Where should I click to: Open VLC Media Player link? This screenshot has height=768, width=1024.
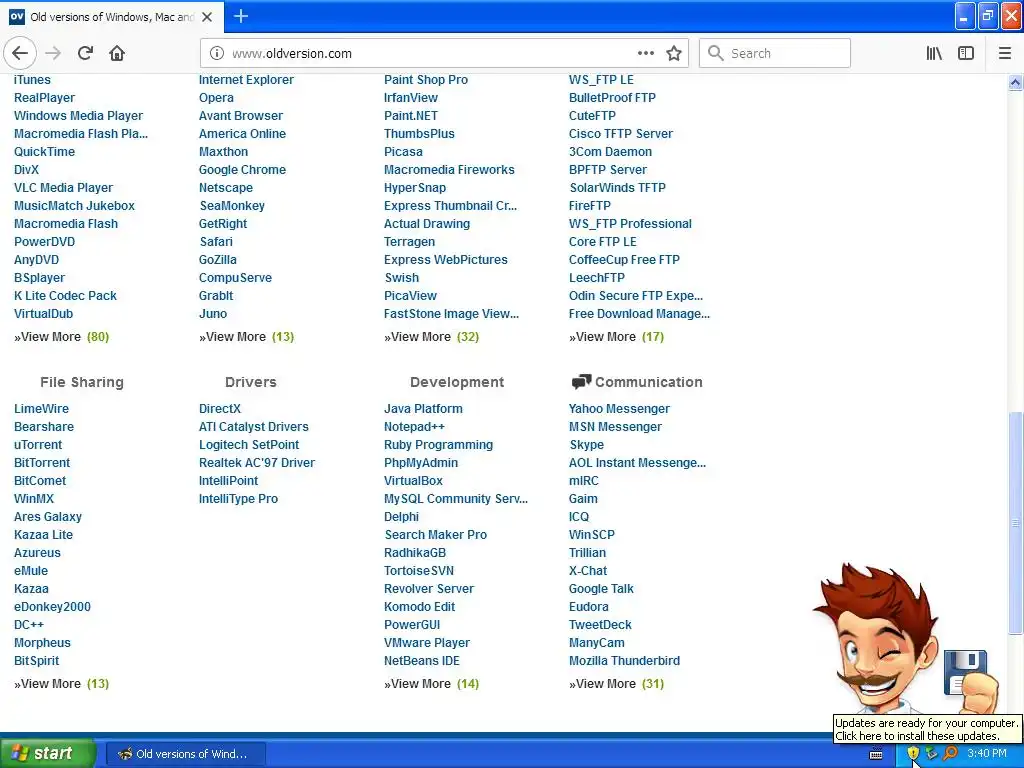point(63,187)
